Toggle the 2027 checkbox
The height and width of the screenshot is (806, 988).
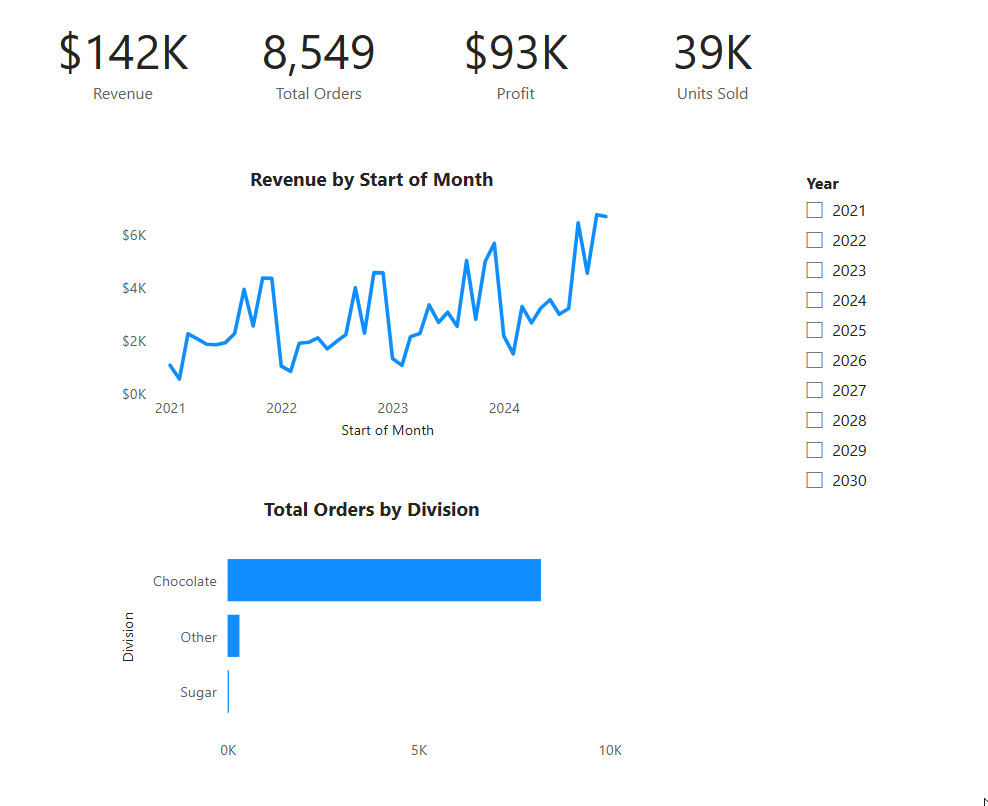814,390
